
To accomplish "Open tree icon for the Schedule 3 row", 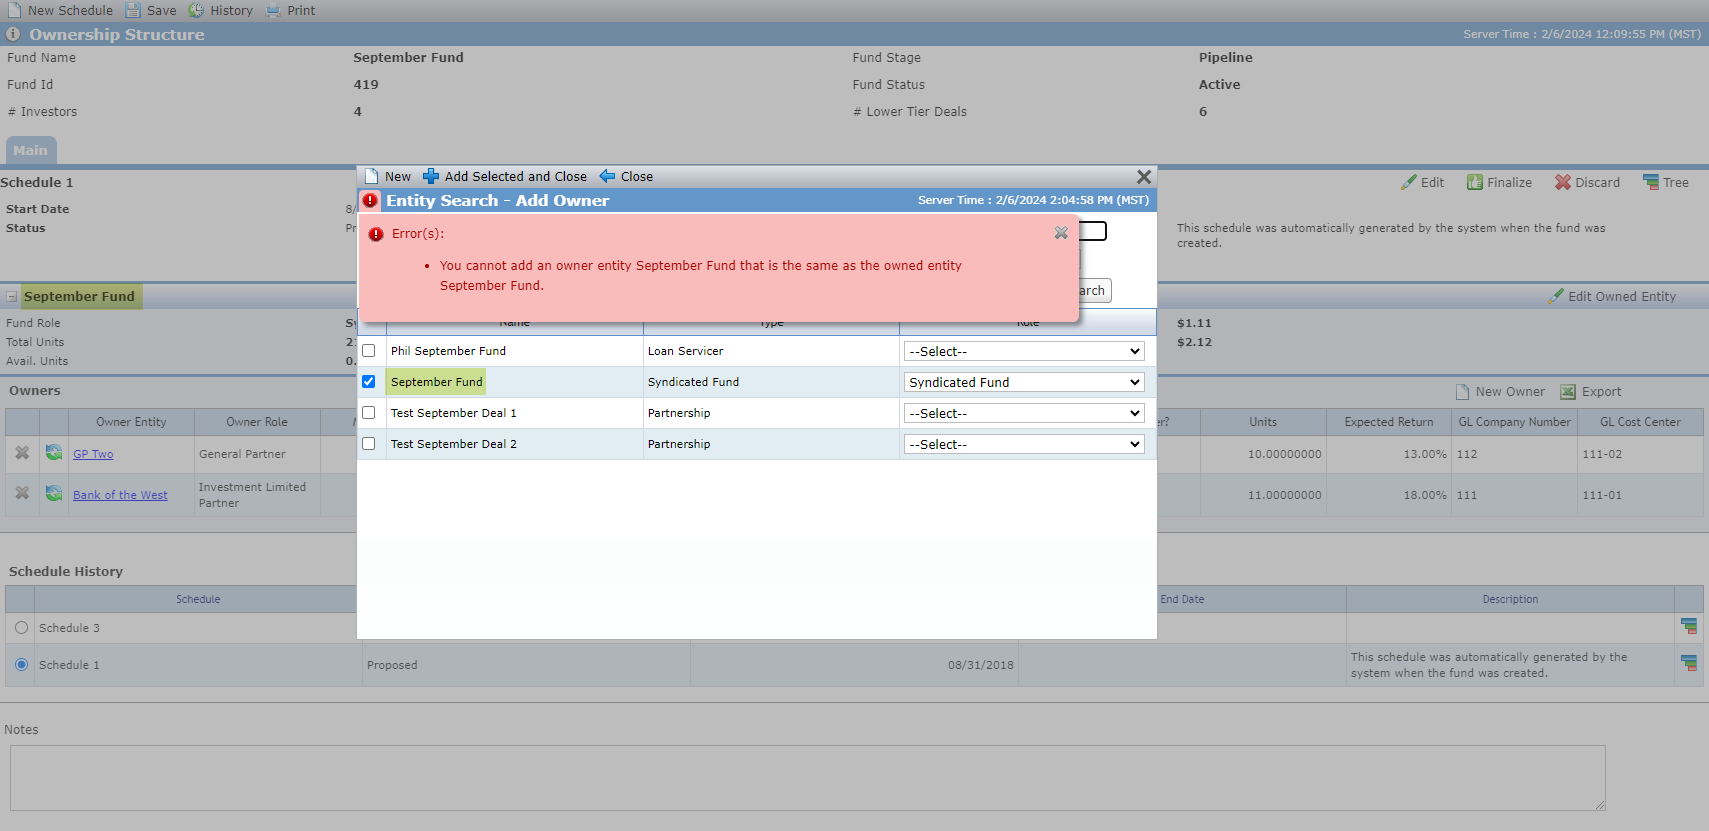I will coord(1689,627).
